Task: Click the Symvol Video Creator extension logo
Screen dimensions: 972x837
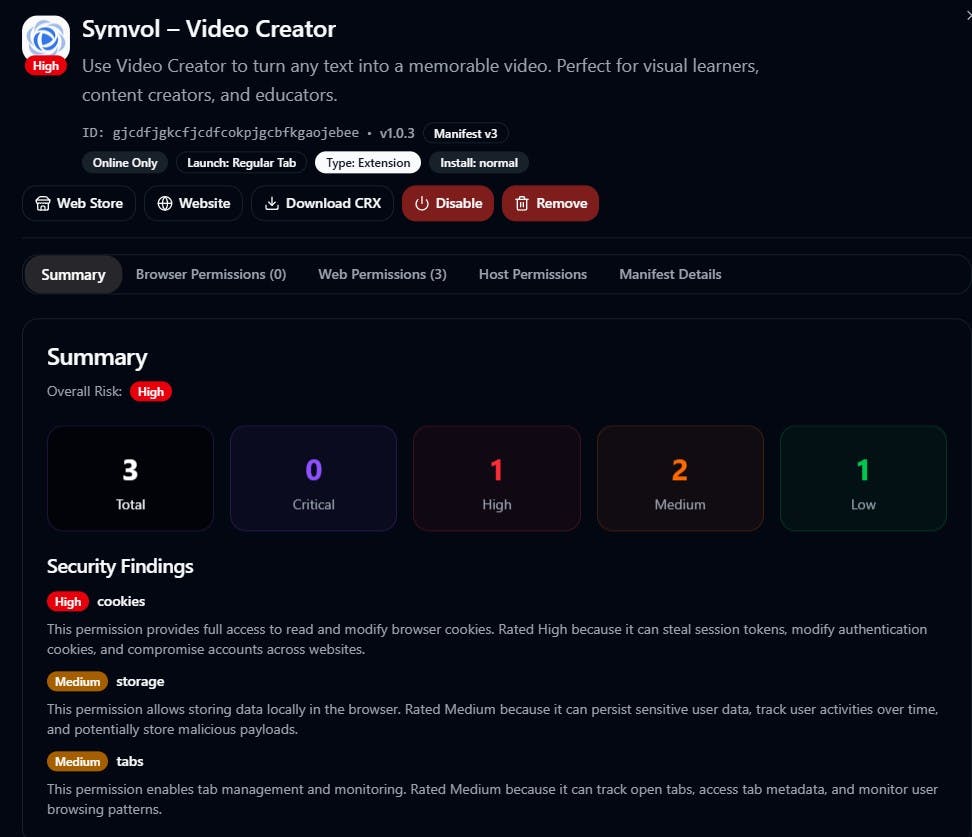Action: point(45,38)
